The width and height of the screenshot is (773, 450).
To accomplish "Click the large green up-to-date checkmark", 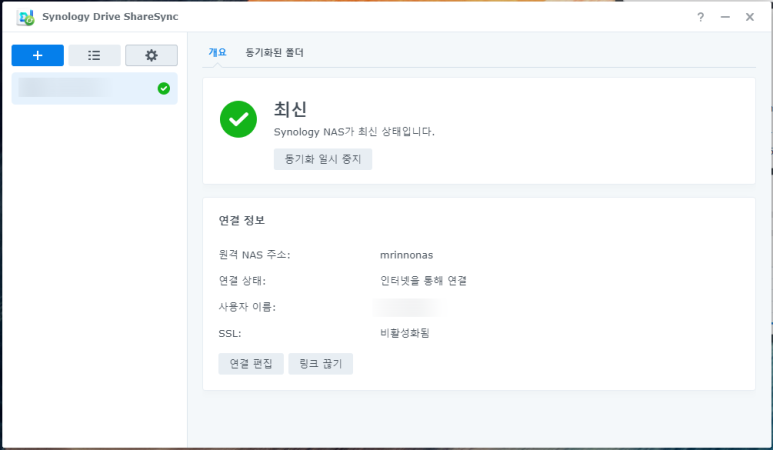I will (238, 119).
